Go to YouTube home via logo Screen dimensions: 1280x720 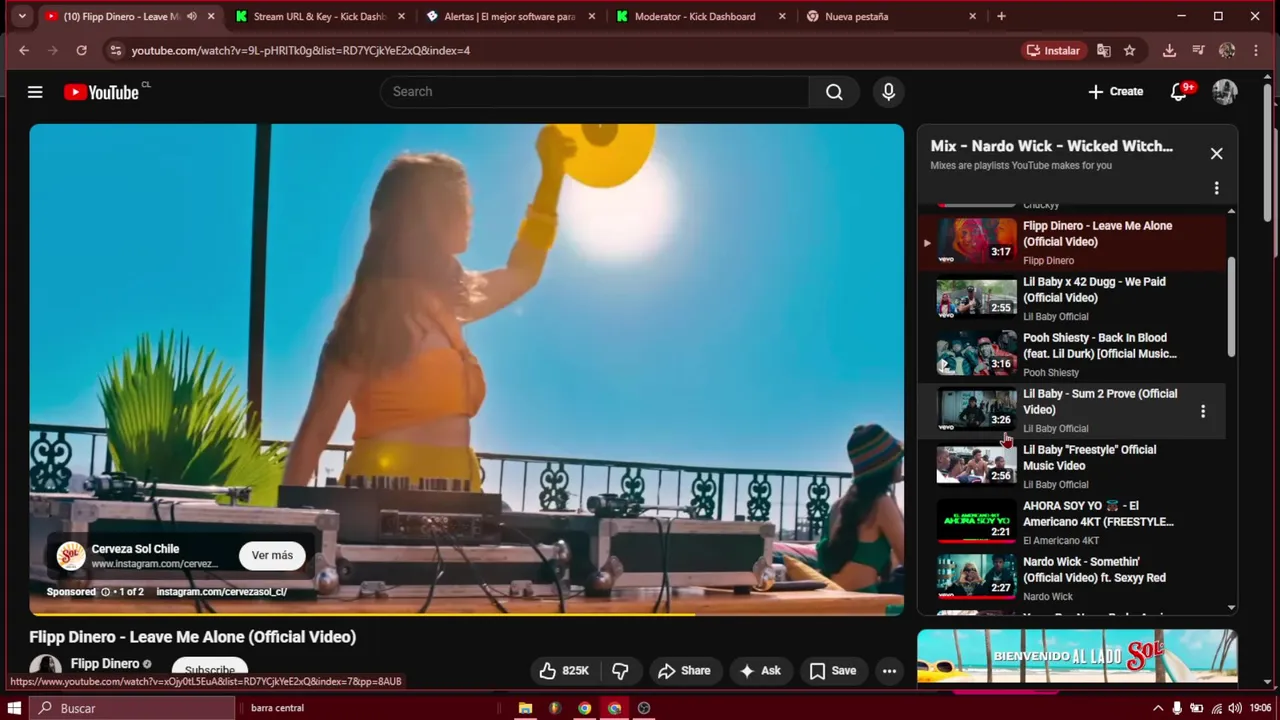[101, 92]
